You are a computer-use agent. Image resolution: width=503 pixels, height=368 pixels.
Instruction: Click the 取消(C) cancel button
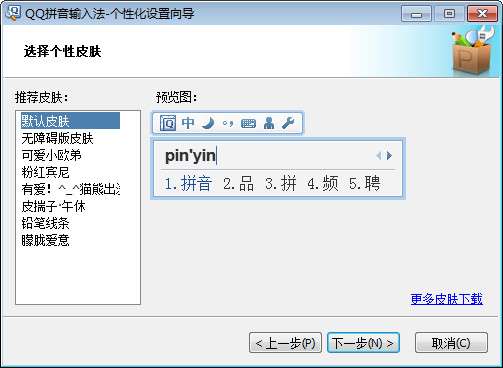pyautogui.click(x=451, y=343)
